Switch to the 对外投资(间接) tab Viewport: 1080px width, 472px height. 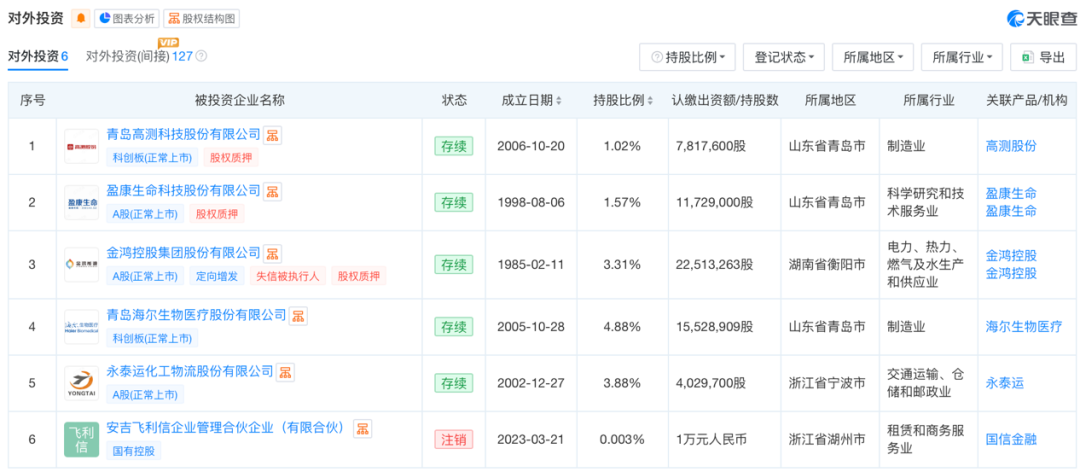139,57
